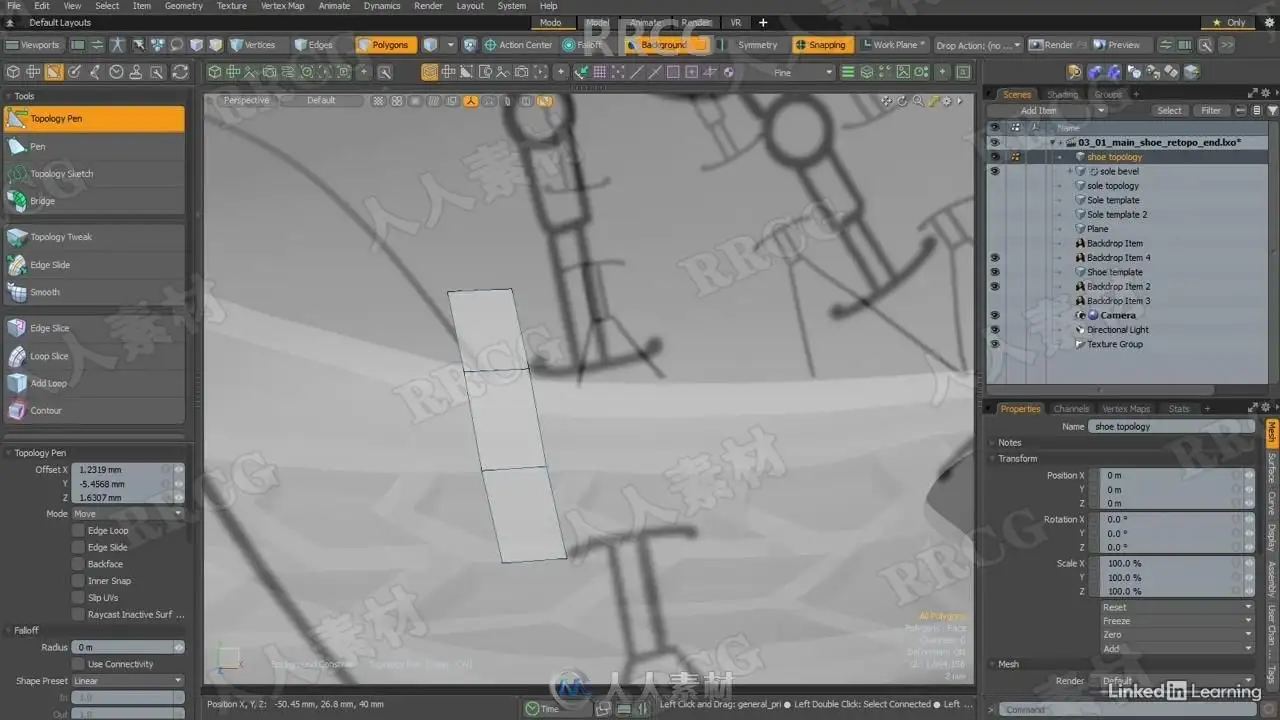Screen dimensions: 1280x720
Task: Open the Drop Action dropdown
Action: coord(979,45)
